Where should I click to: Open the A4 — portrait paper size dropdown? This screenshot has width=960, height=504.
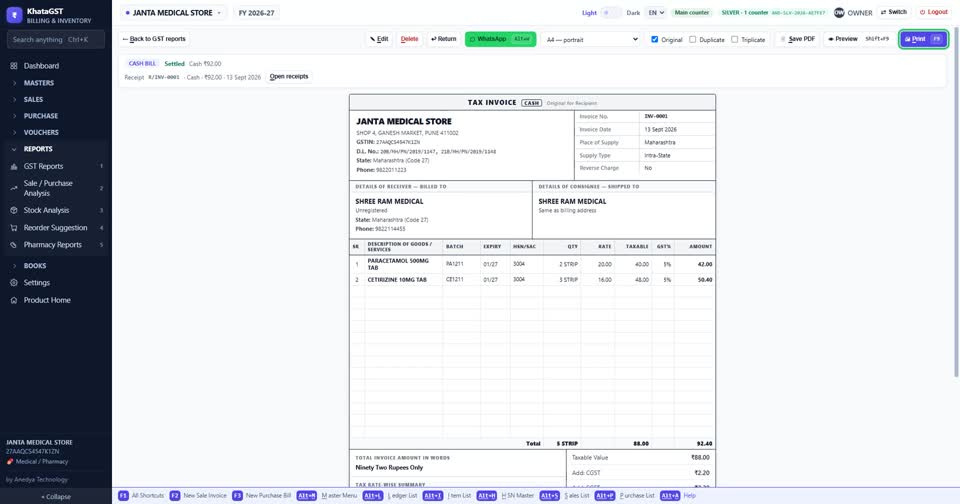click(x=591, y=39)
